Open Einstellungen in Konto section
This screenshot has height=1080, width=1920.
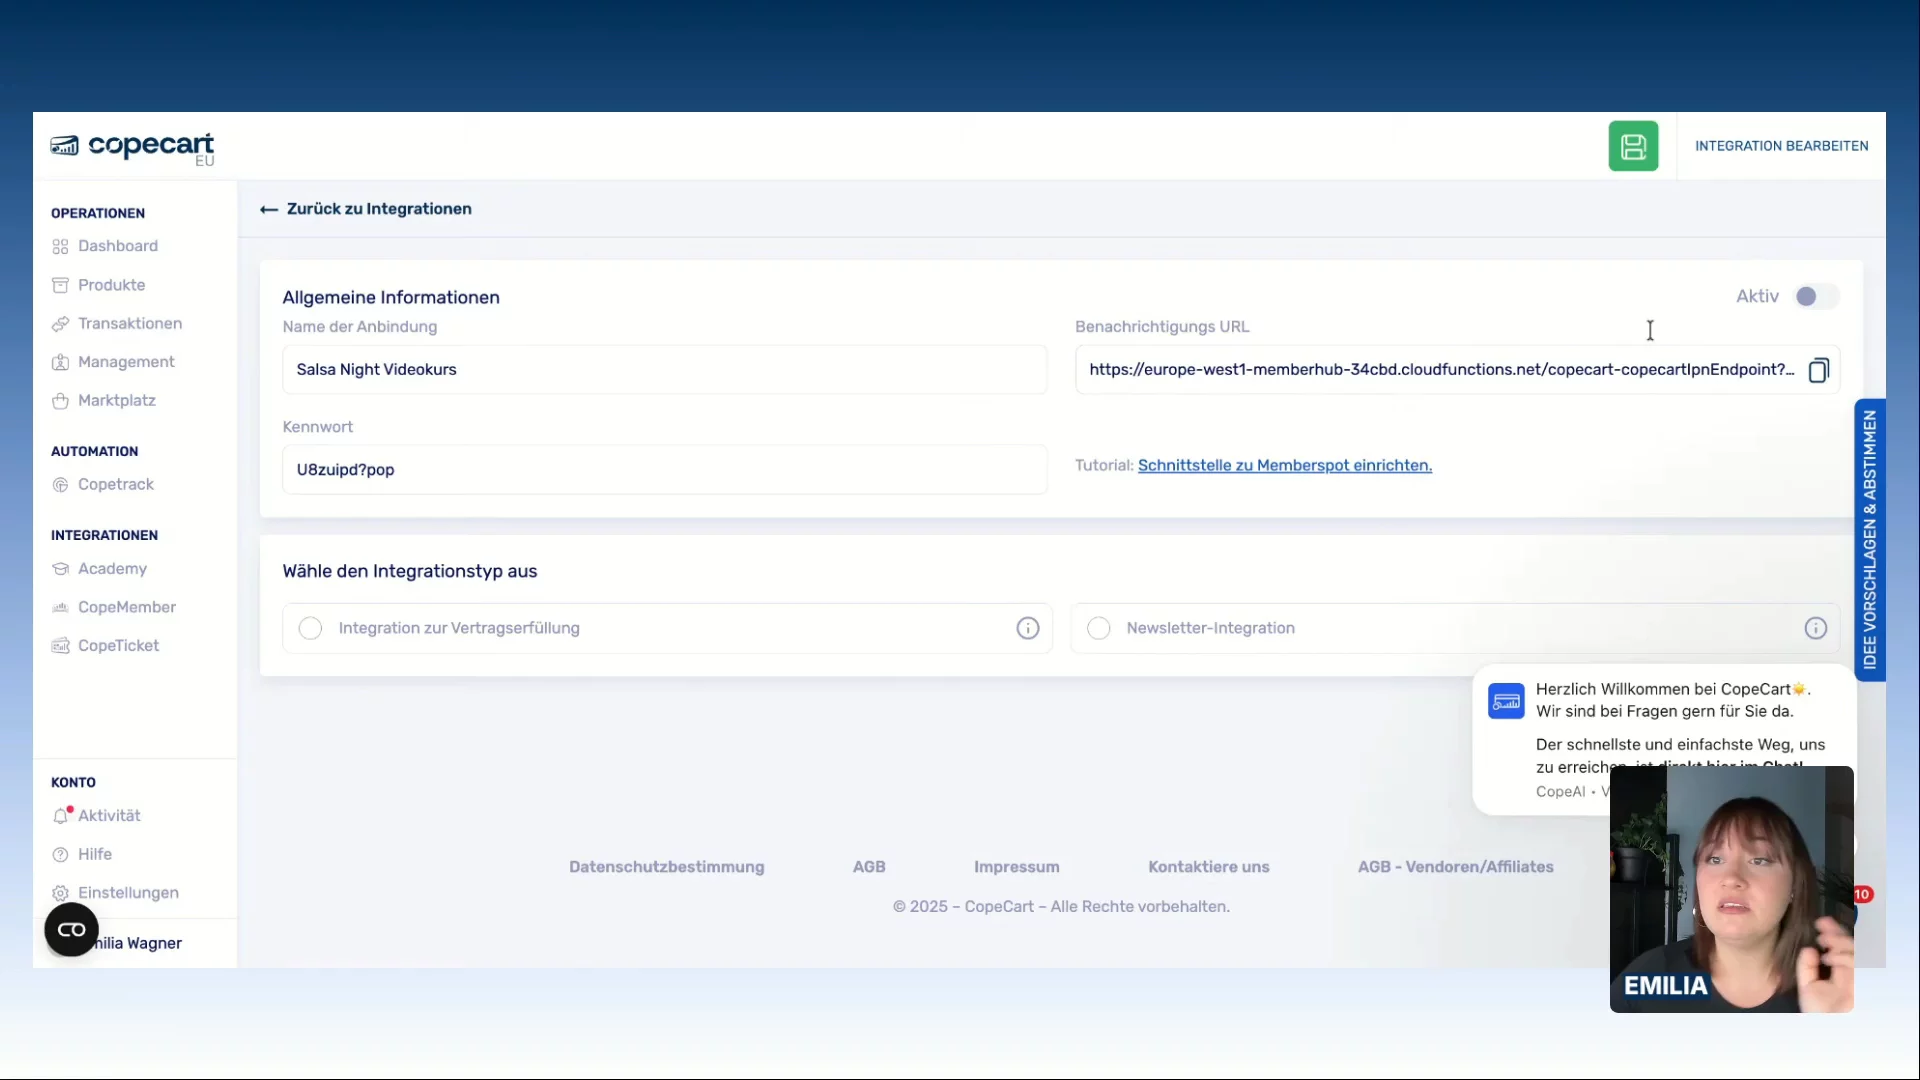[x=128, y=893]
